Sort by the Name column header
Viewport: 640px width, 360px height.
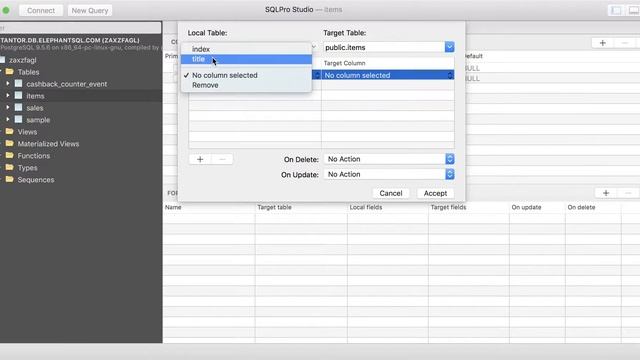[x=173, y=207]
